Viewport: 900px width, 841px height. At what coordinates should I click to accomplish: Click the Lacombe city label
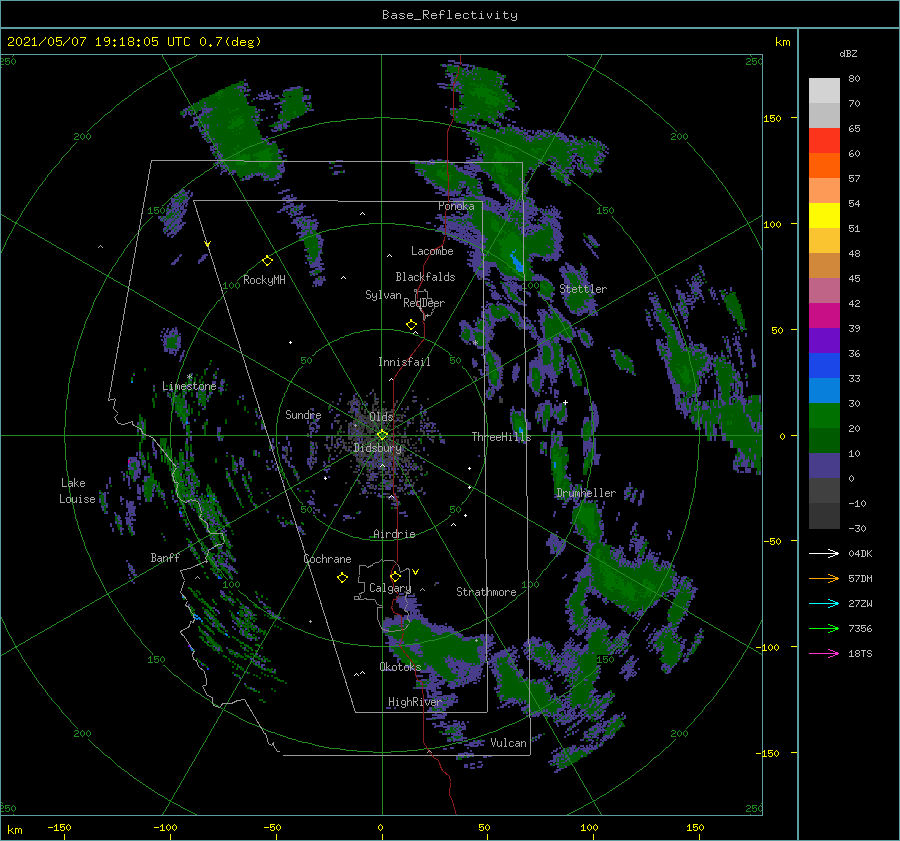click(432, 251)
